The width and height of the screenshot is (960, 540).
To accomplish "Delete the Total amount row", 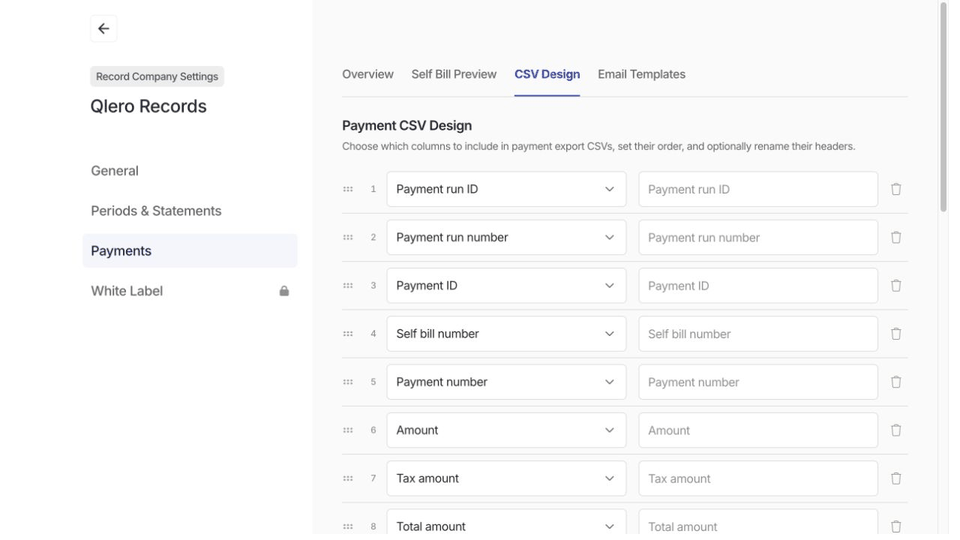I will (896, 527).
